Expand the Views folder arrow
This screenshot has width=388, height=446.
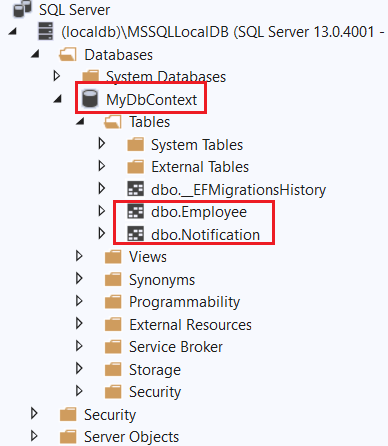[79, 256]
